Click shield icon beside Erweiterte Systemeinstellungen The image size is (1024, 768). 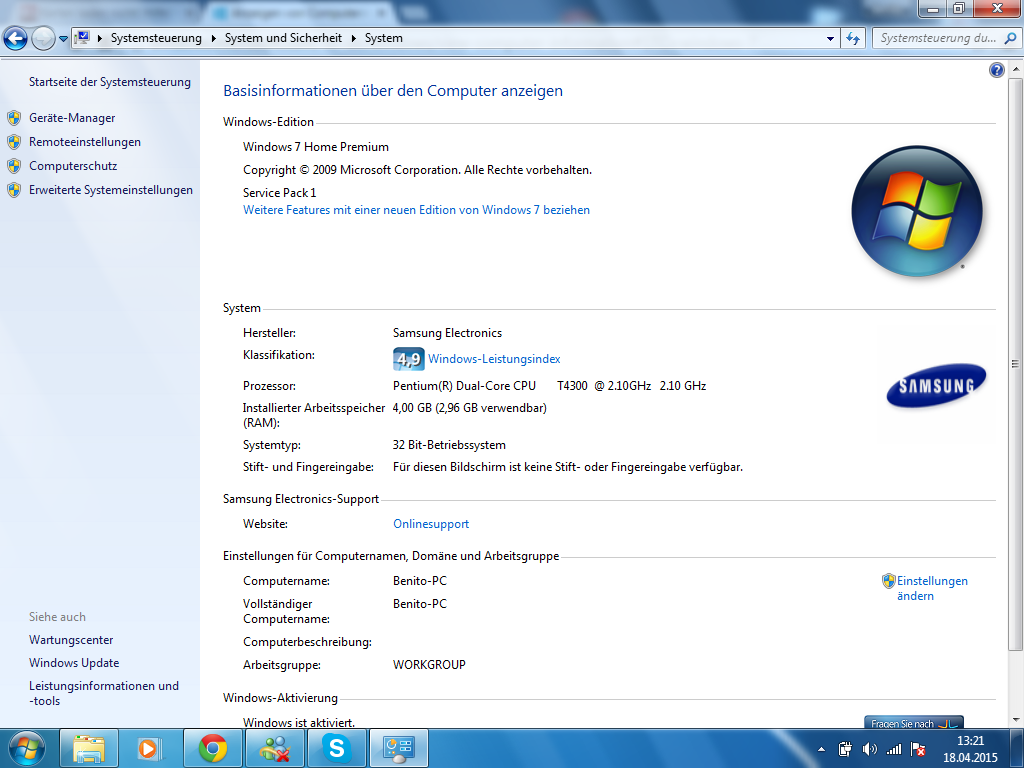[14, 190]
